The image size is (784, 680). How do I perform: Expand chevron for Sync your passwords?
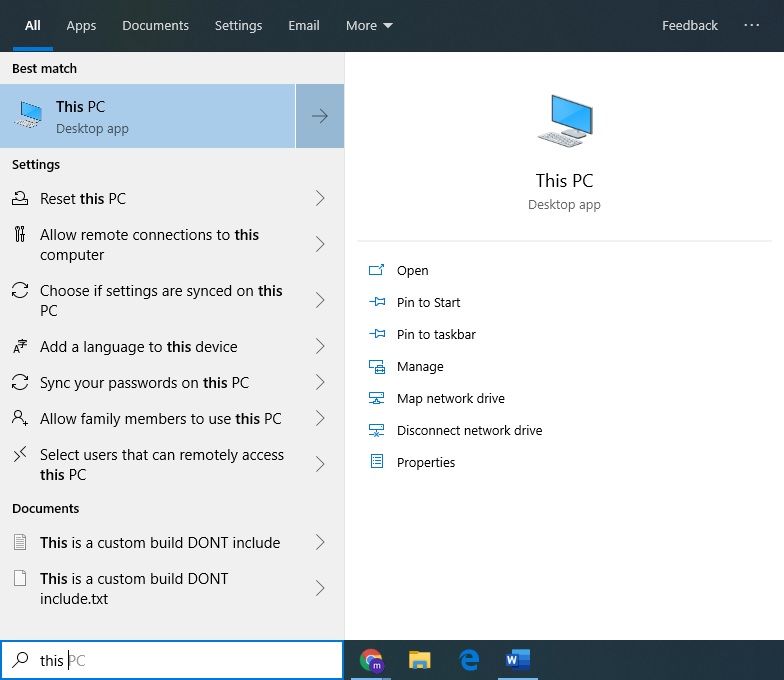coord(320,382)
